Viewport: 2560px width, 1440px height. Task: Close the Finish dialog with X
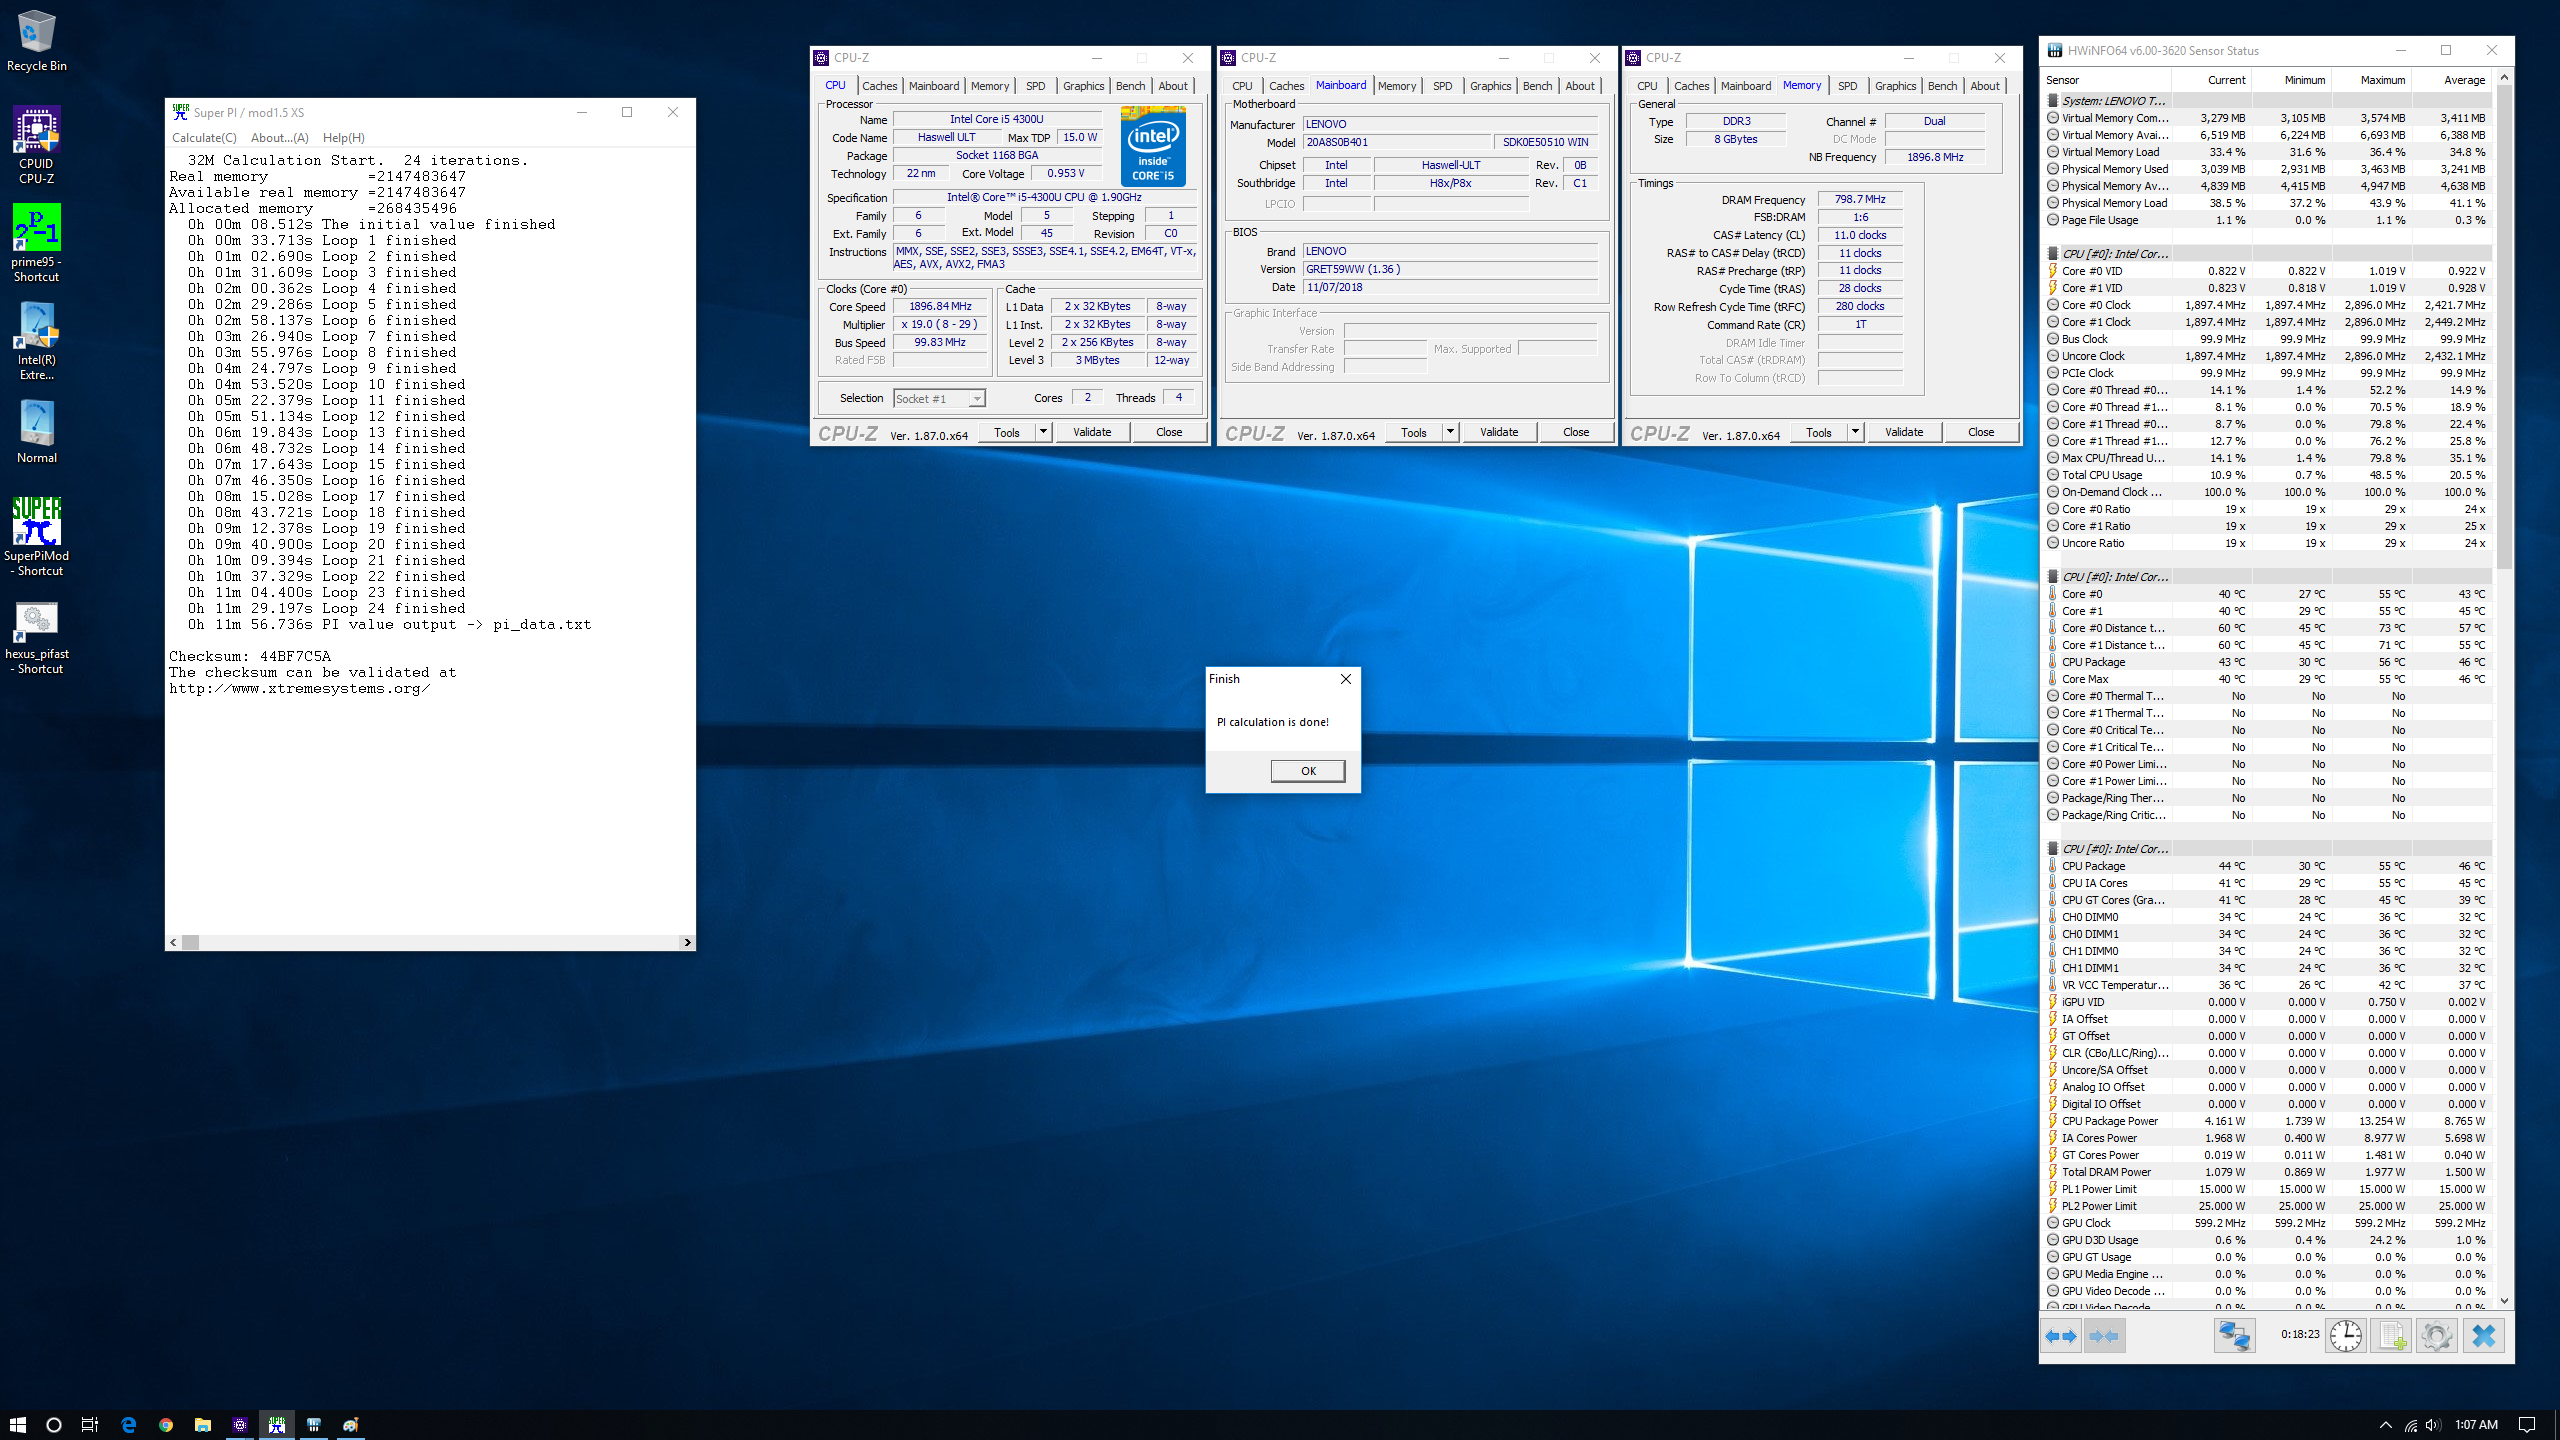tap(1345, 679)
